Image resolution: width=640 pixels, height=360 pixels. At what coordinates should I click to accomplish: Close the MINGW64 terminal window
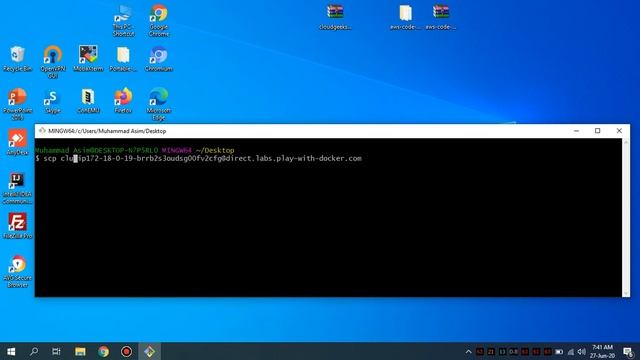(619, 131)
